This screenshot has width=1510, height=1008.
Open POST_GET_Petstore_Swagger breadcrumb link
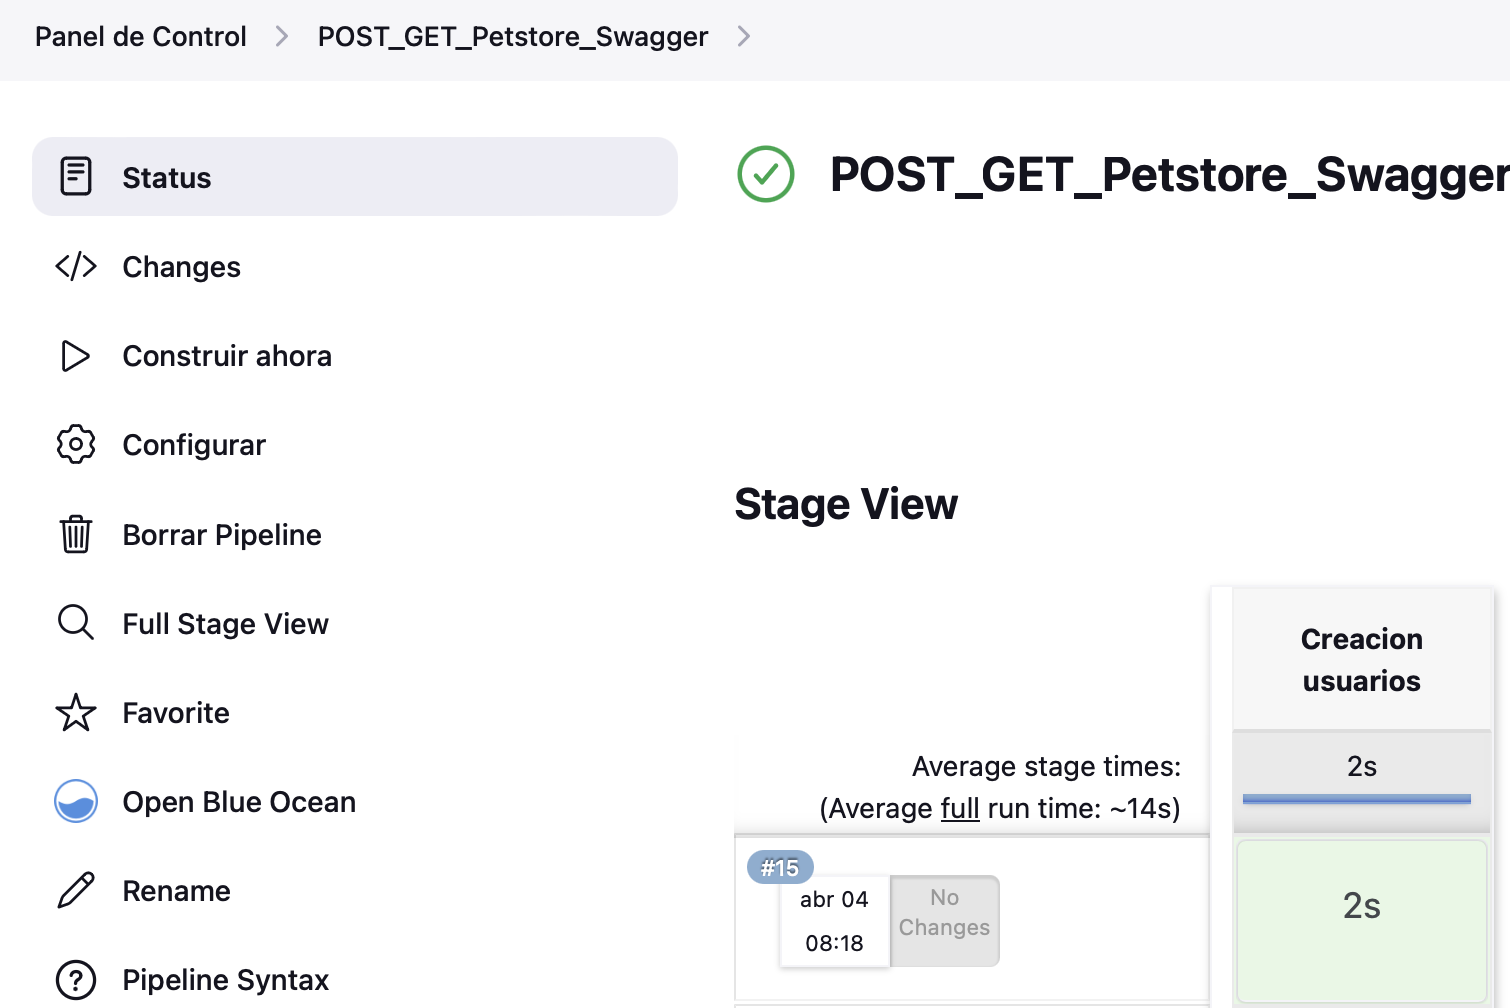pyautogui.click(x=513, y=37)
